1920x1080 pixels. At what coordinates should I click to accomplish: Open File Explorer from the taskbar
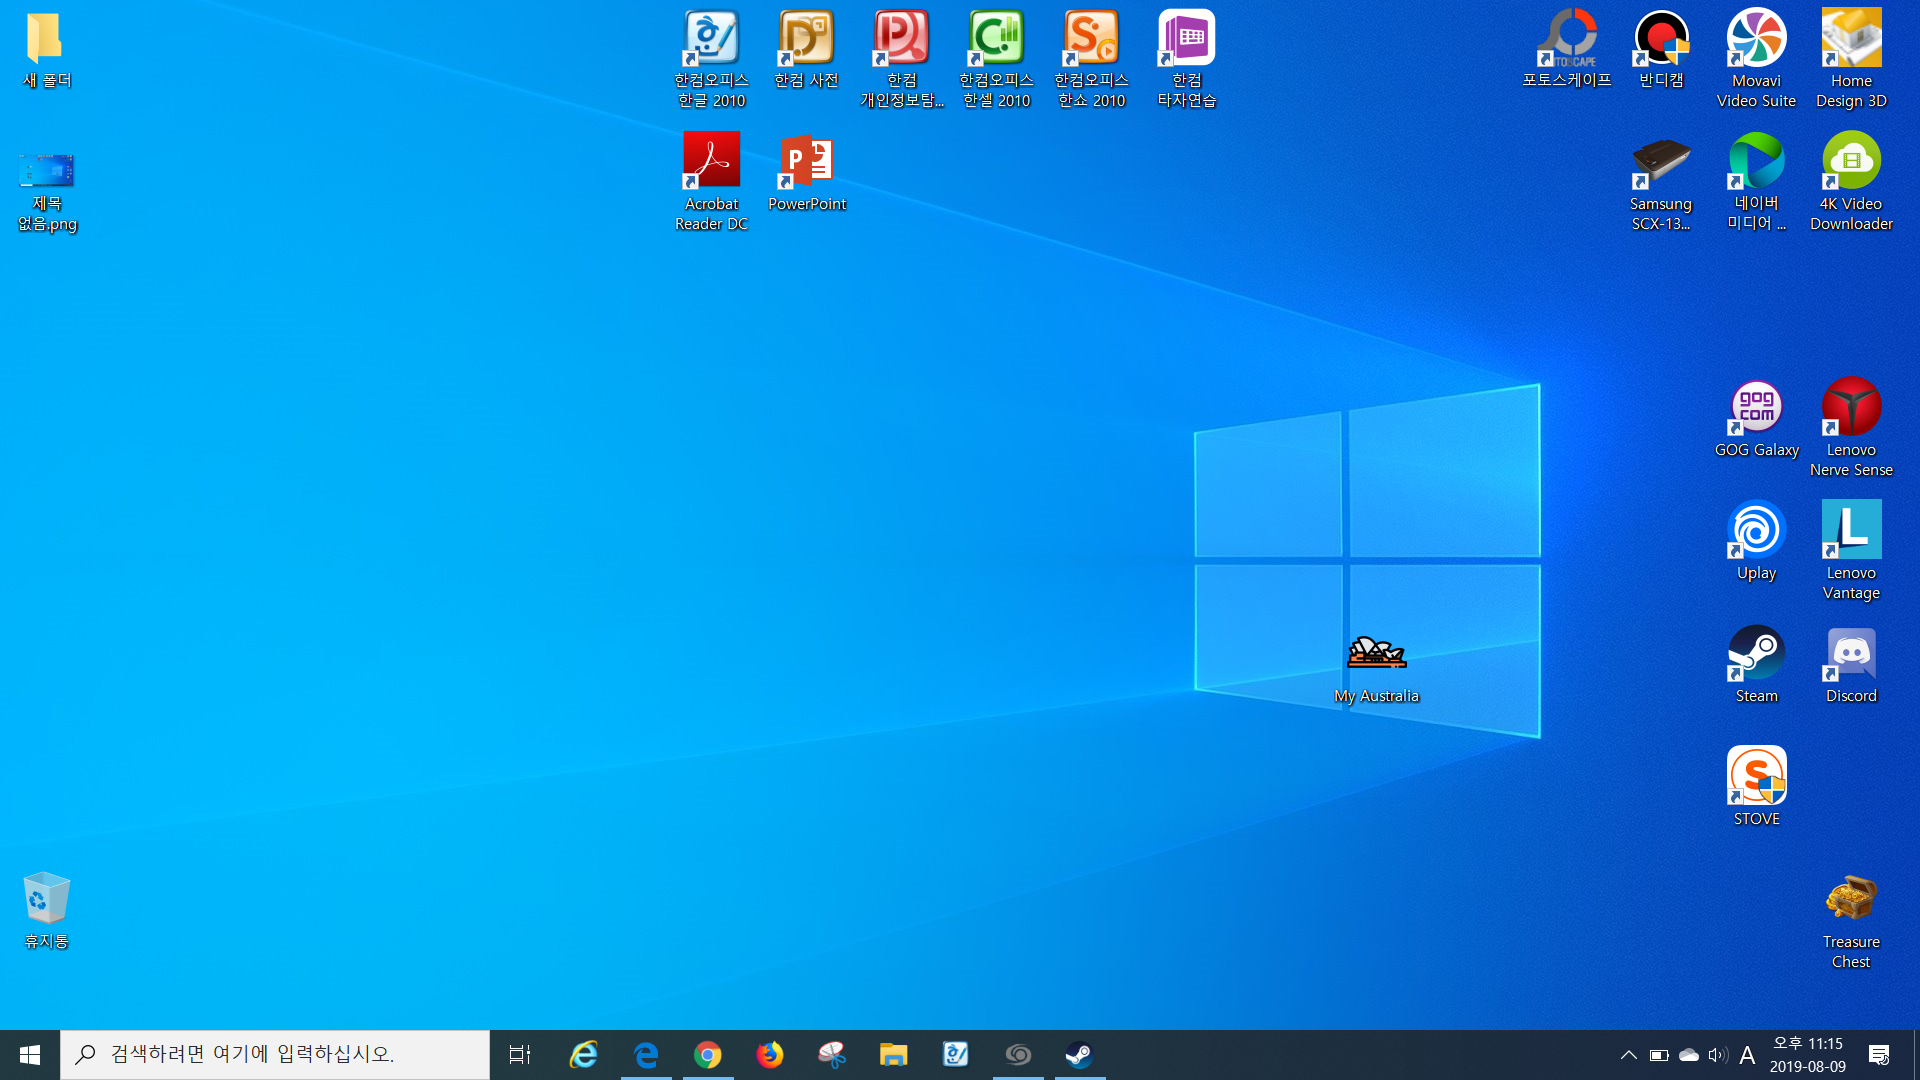tap(893, 1055)
